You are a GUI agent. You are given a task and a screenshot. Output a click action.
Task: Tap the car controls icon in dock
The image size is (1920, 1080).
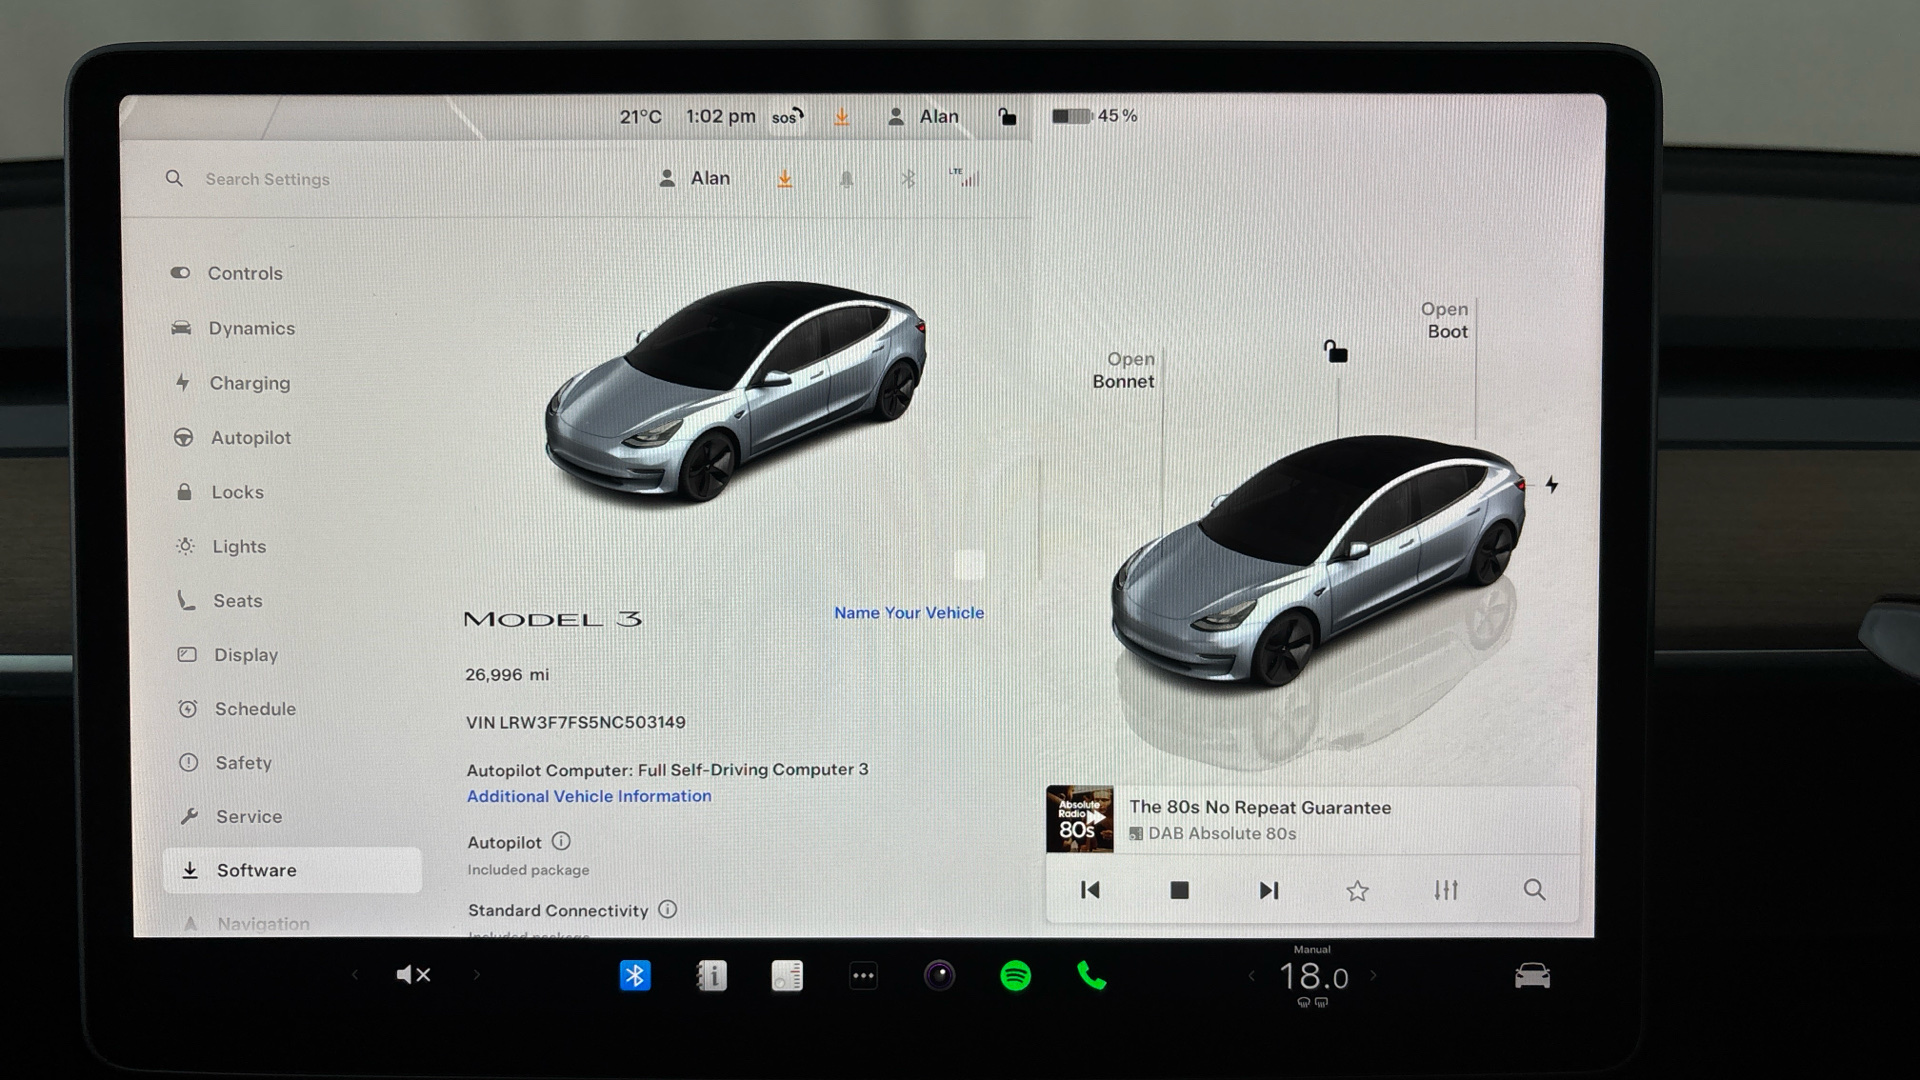[x=1532, y=975]
